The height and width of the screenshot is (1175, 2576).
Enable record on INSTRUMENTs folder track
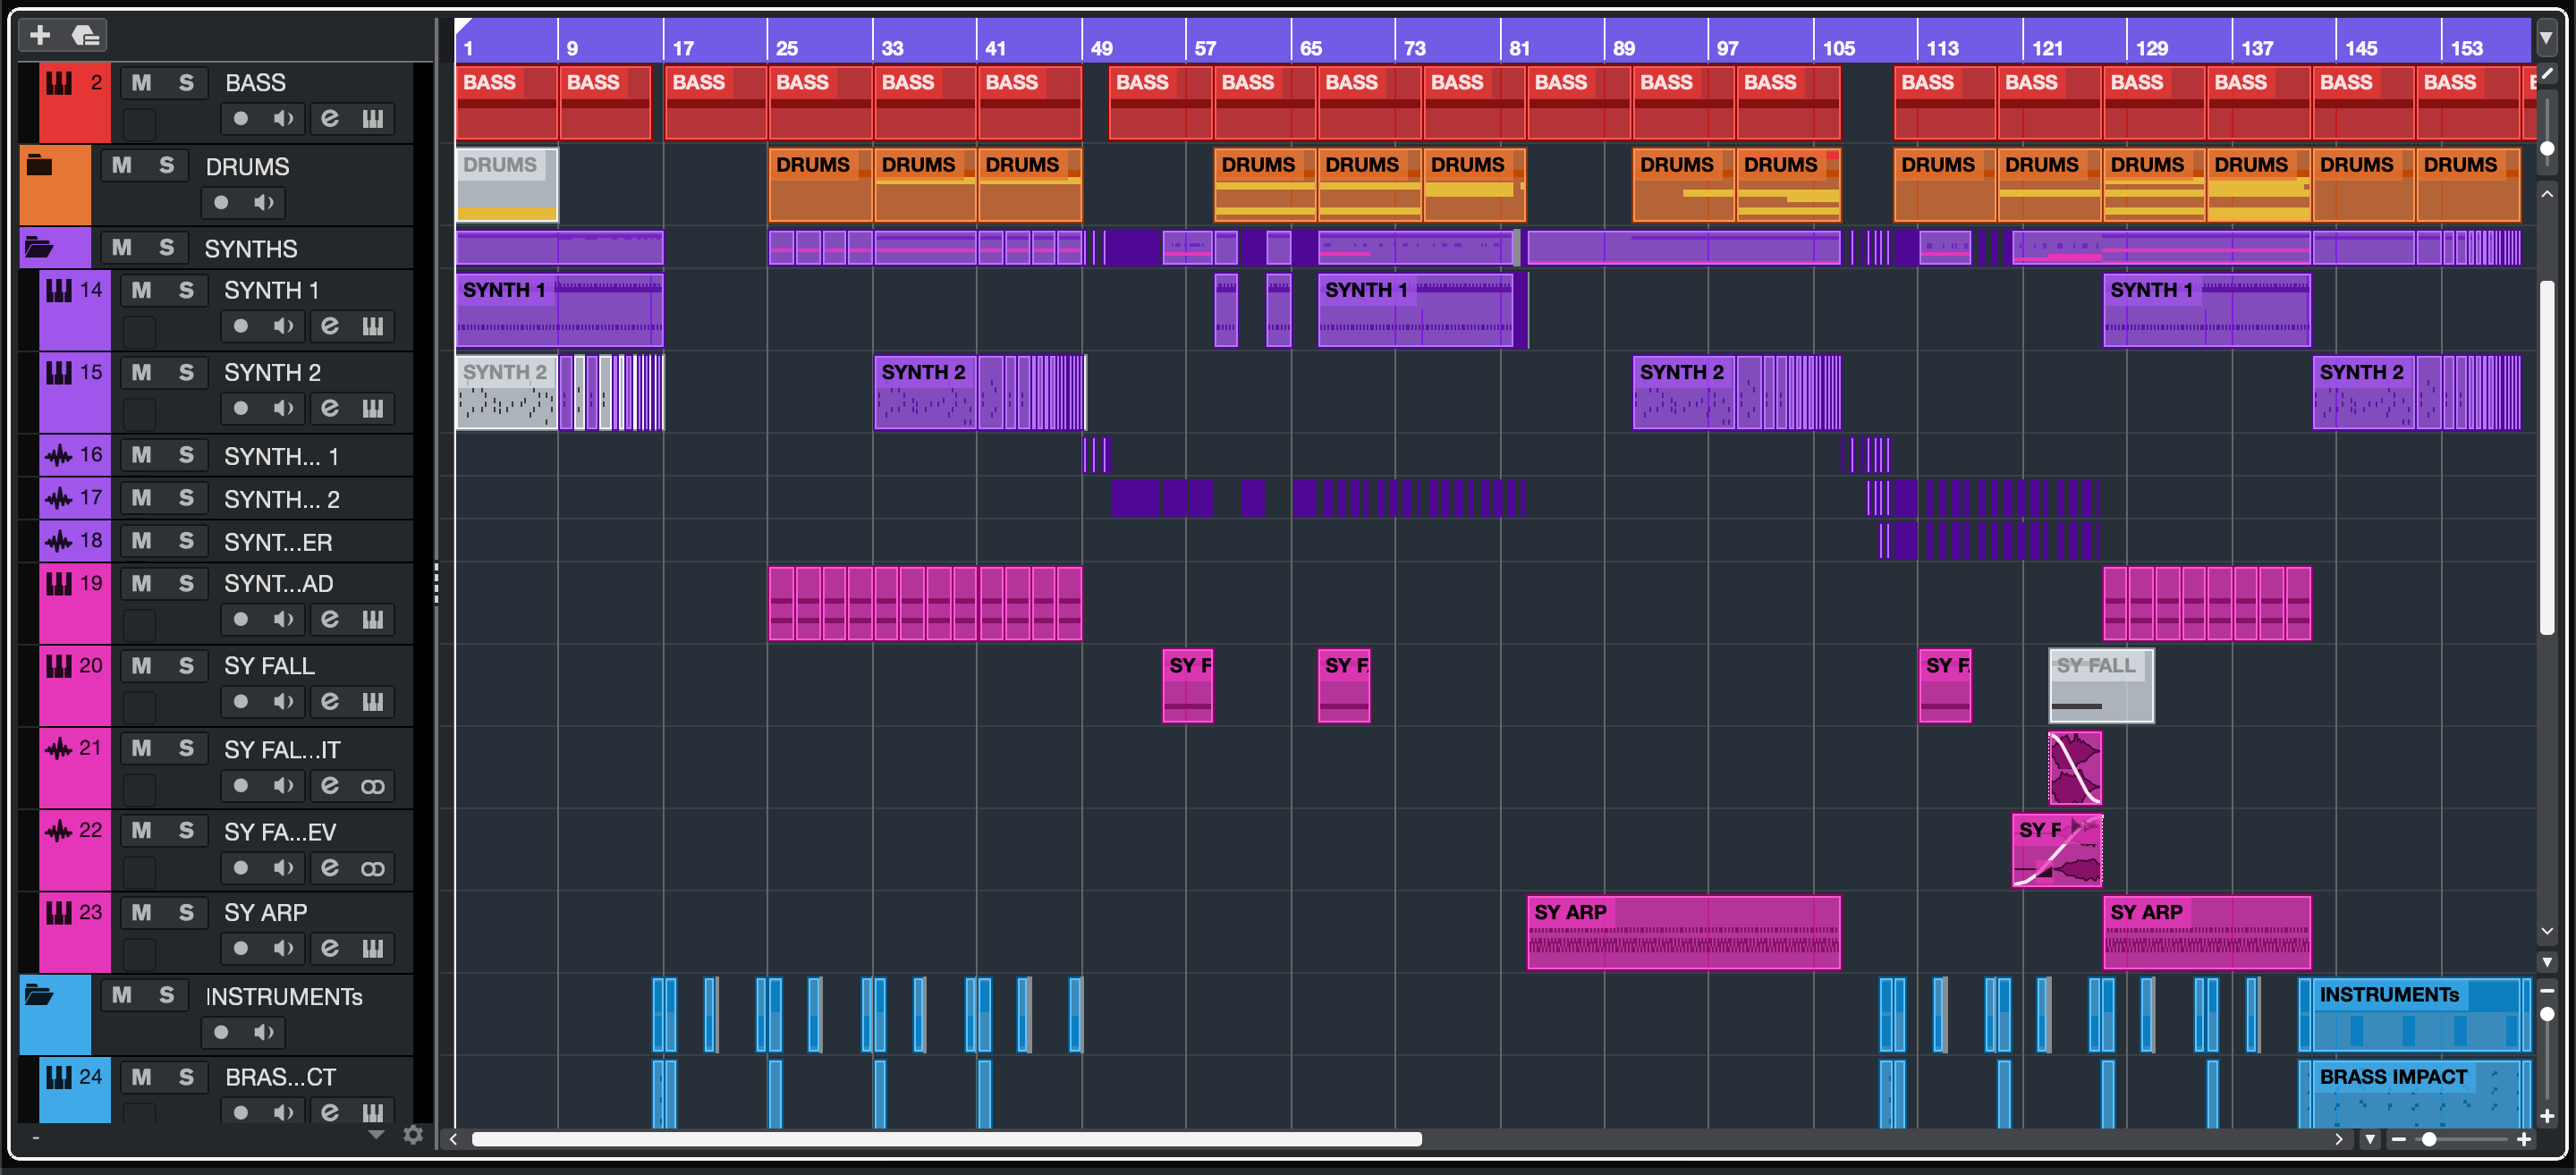point(221,1032)
